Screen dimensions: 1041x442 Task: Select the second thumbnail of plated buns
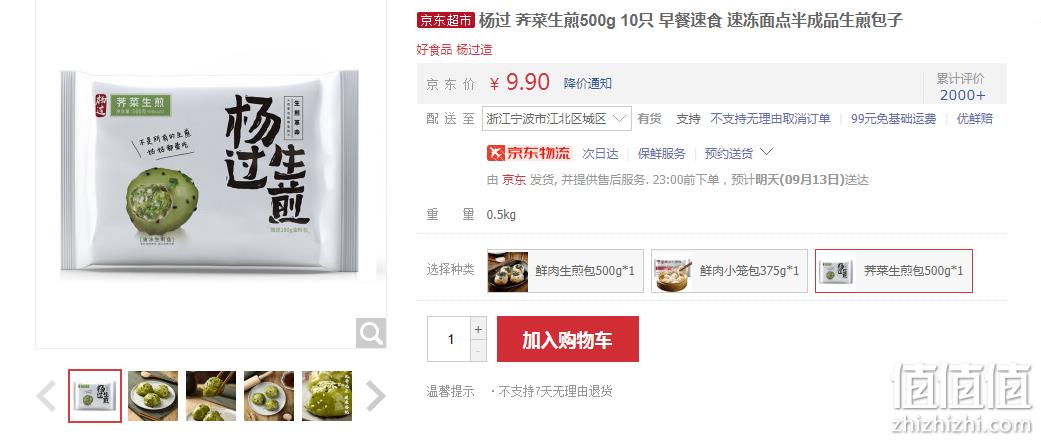pos(153,396)
